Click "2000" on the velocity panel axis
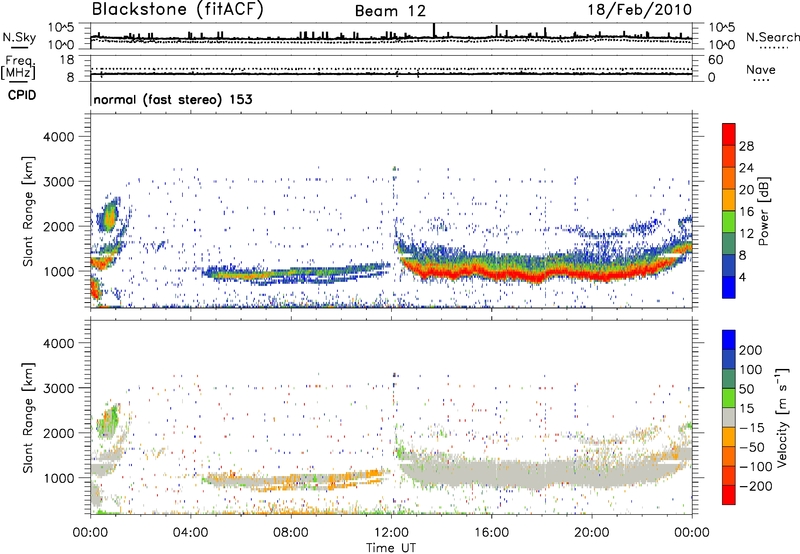 click(x=59, y=433)
